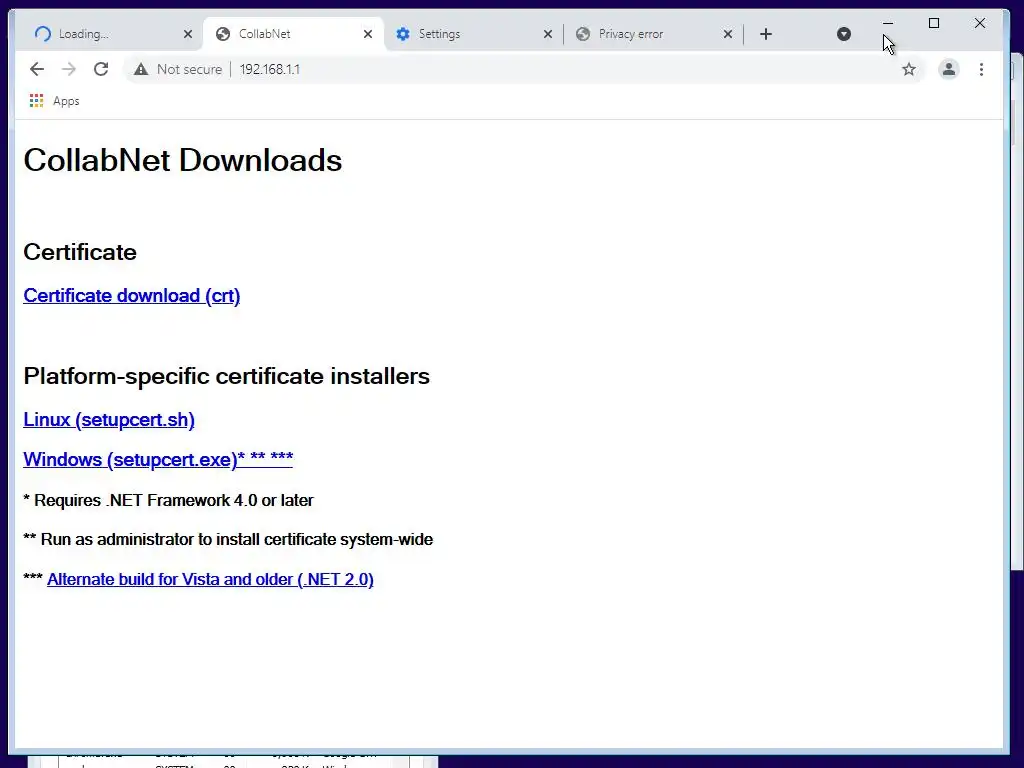Click the CollabNet Downloads heading
The image size is (1024, 768).
point(183,160)
